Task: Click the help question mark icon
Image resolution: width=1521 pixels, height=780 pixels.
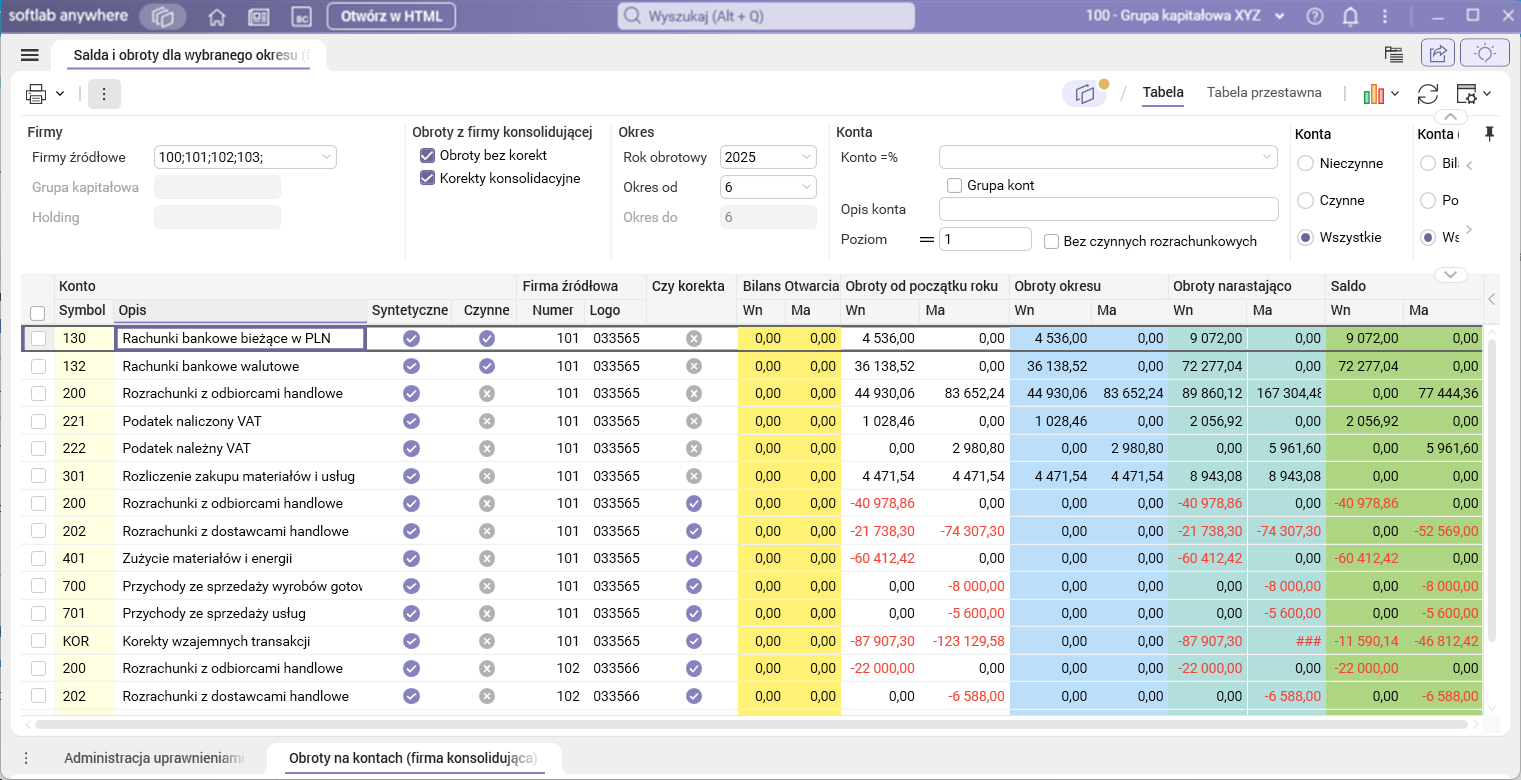Action: tap(1315, 16)
